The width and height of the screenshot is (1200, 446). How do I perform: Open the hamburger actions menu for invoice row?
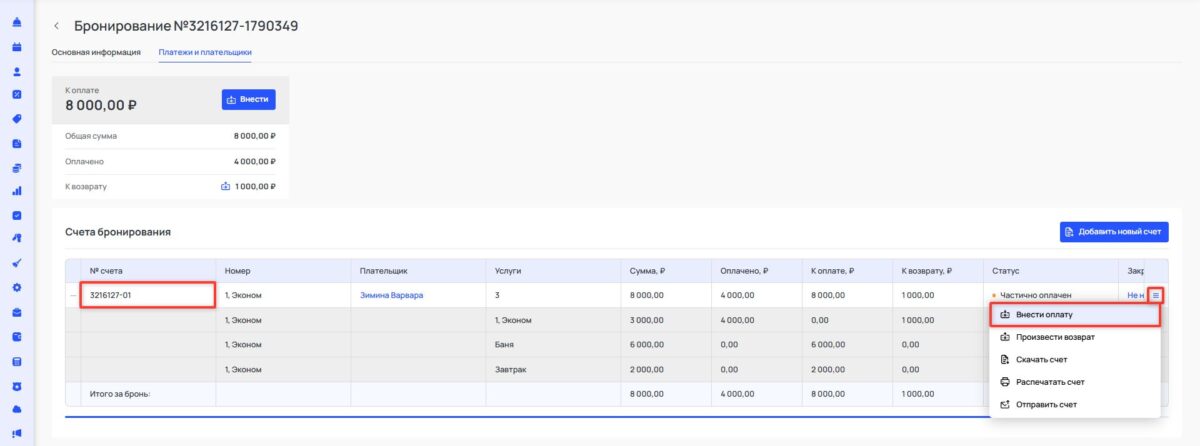(x=1156, y=295)
